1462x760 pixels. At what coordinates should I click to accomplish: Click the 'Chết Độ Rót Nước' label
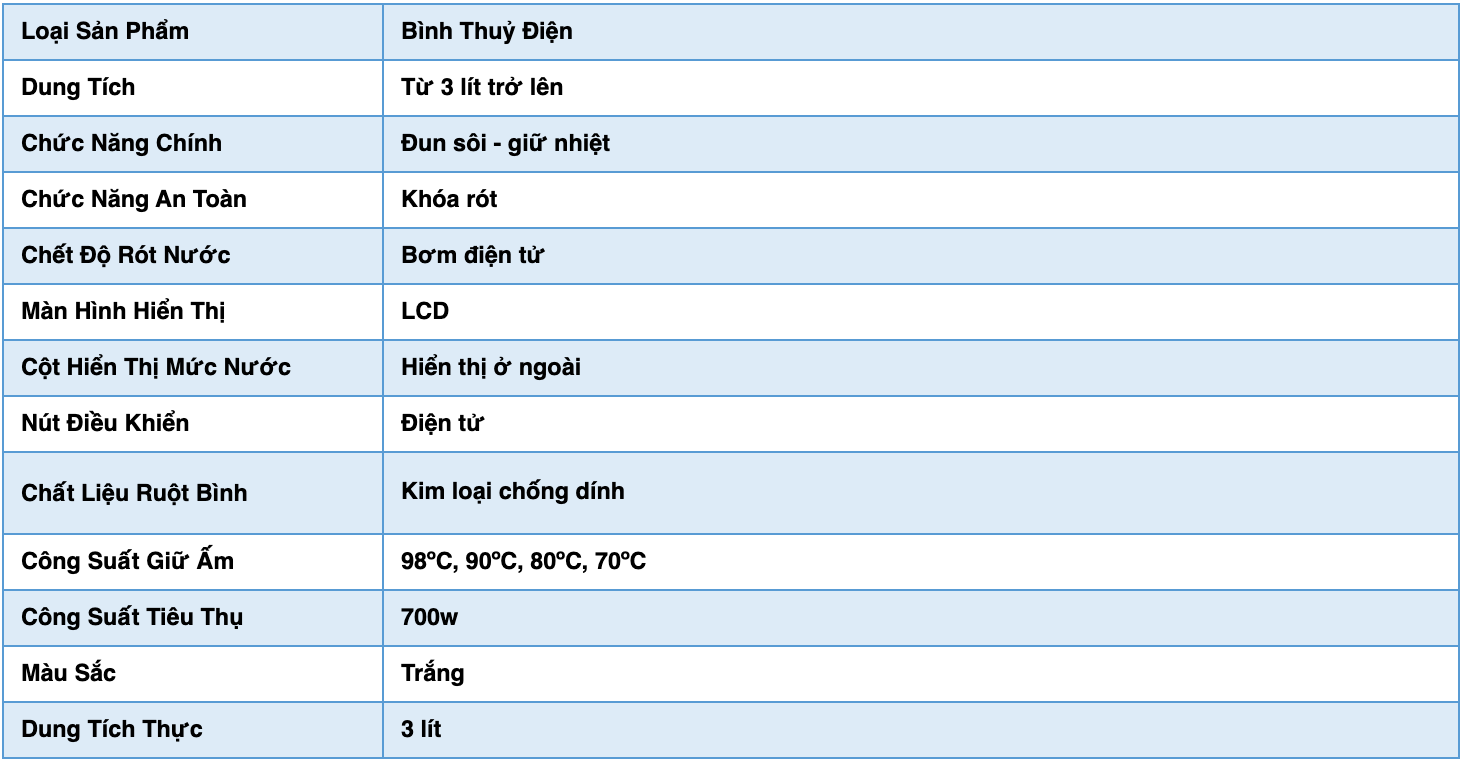pos(126,255)
